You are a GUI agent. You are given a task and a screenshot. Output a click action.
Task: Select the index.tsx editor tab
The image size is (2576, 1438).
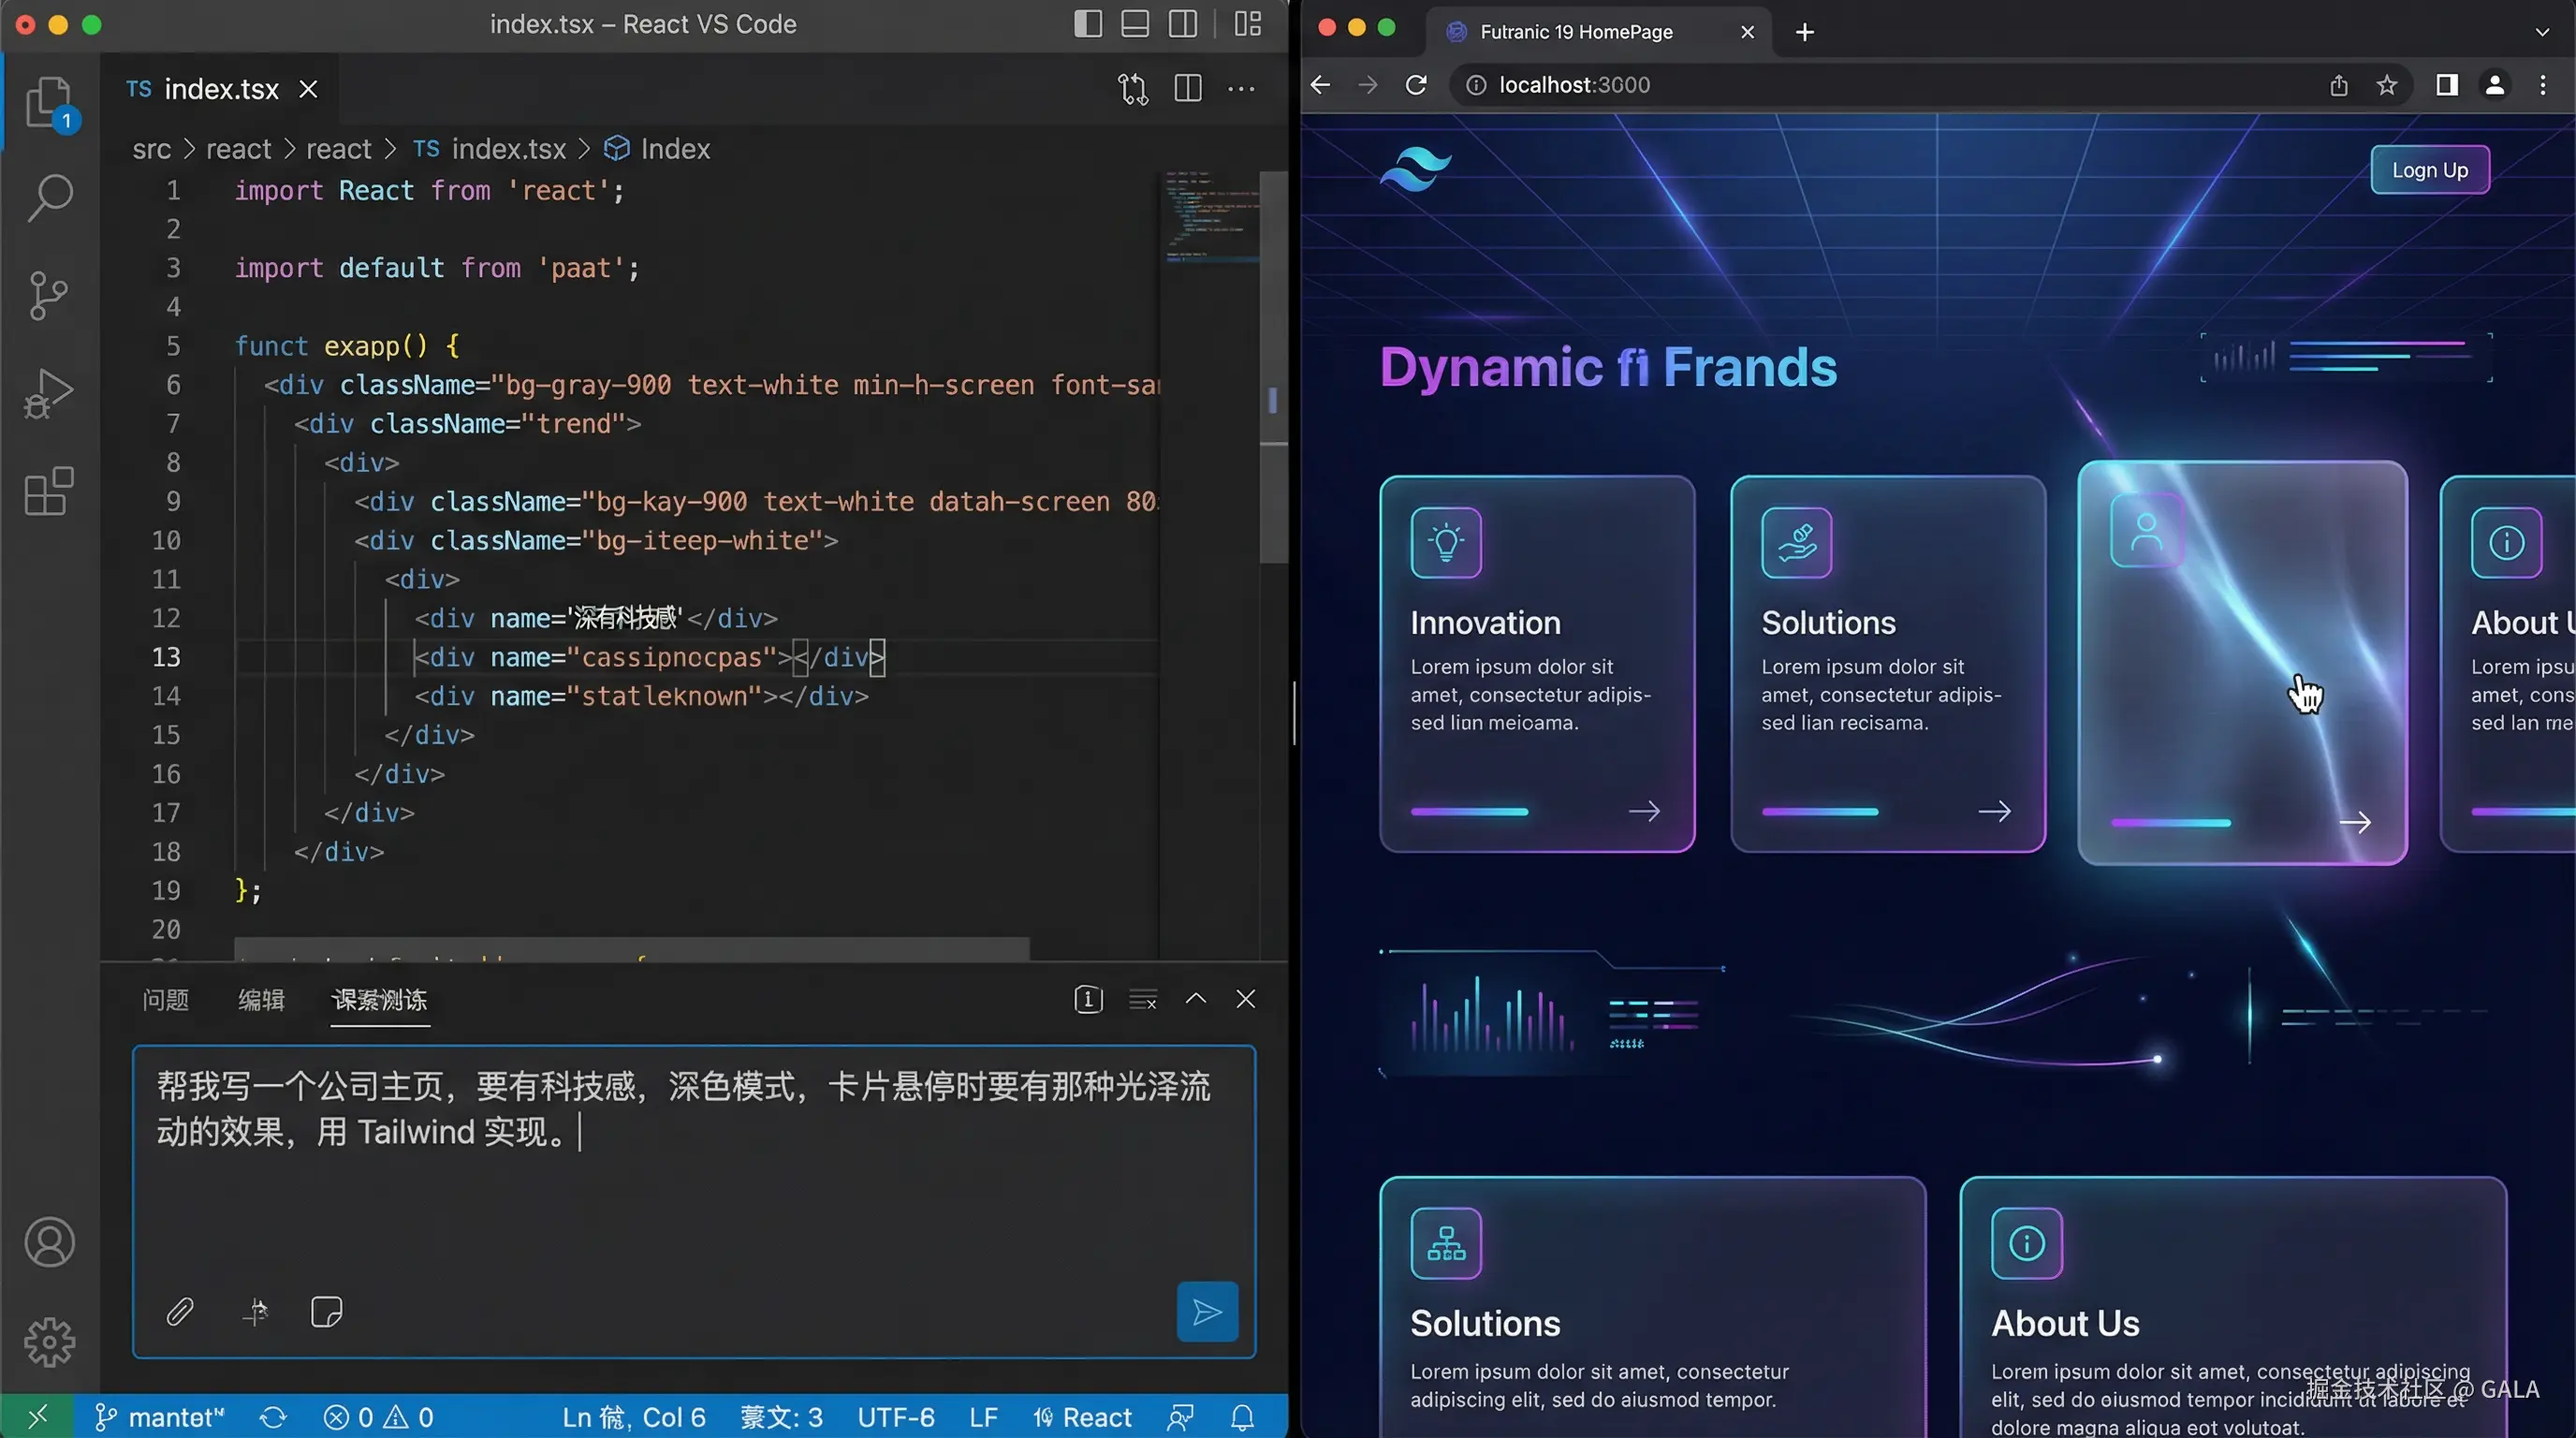tap(220, 89)
